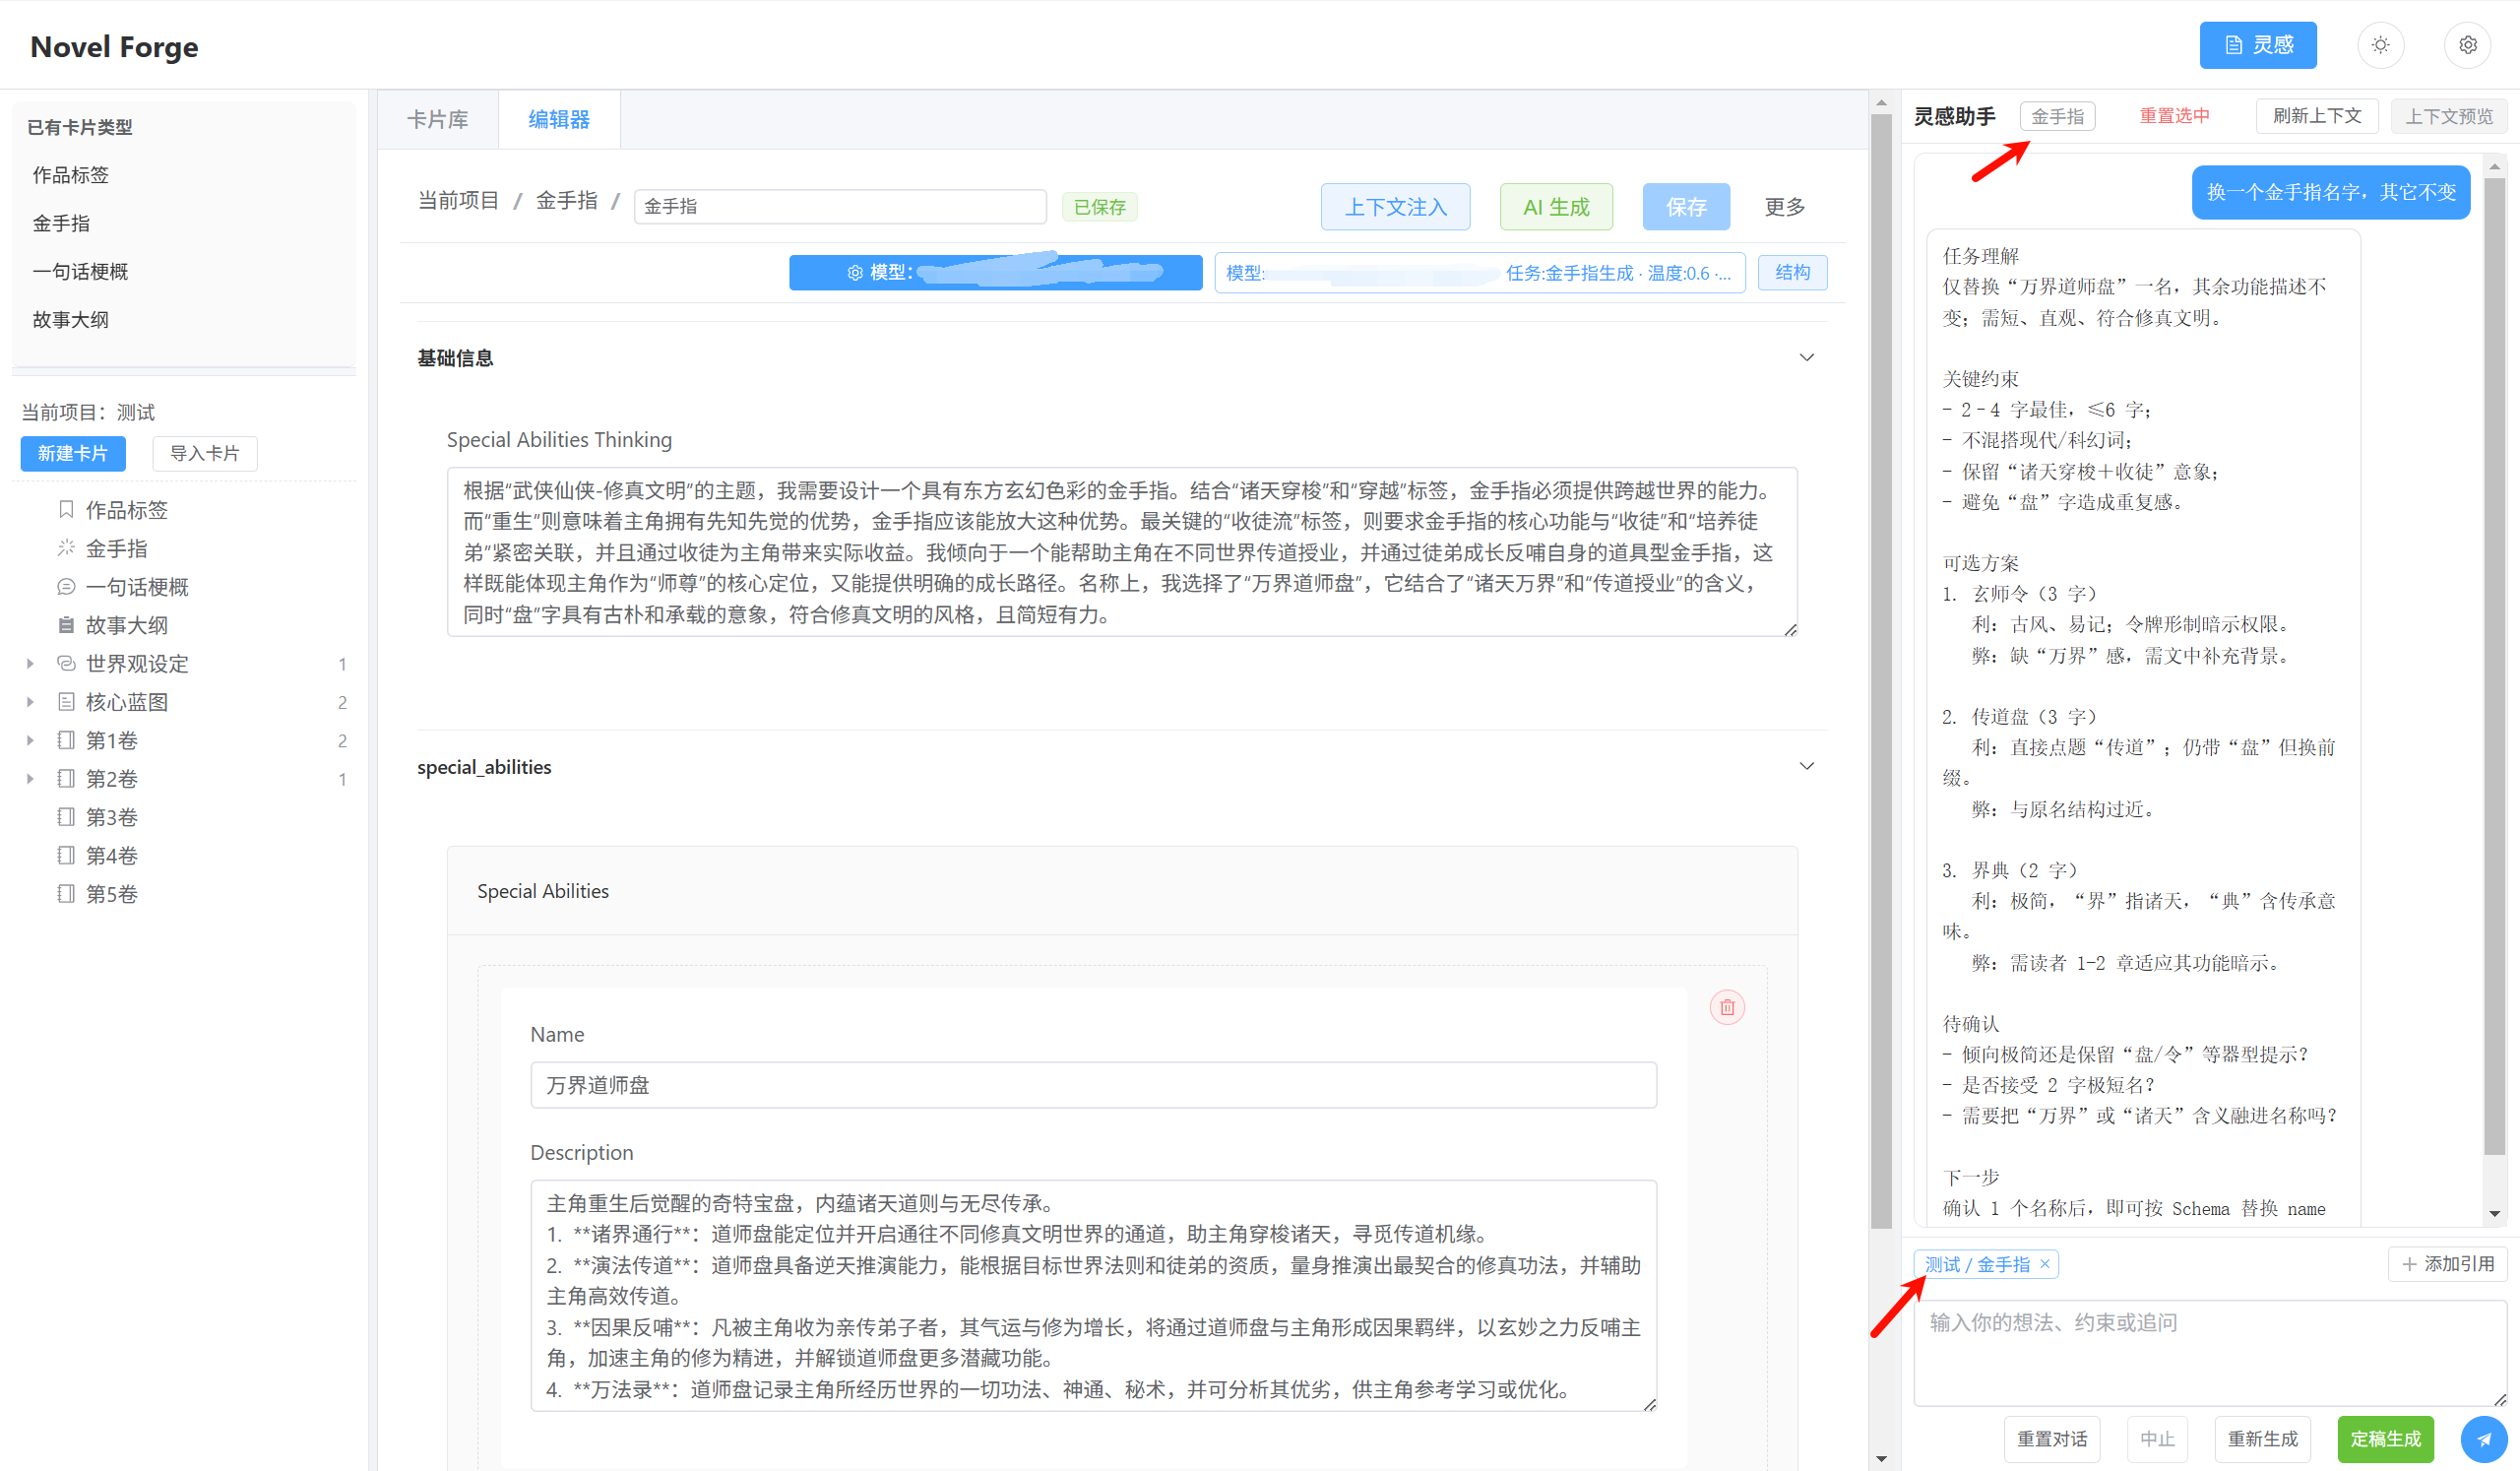Viewport: 2520px width, 1471px height.
Task: Open model task parameters selector
Action: tap(1479, 273)
